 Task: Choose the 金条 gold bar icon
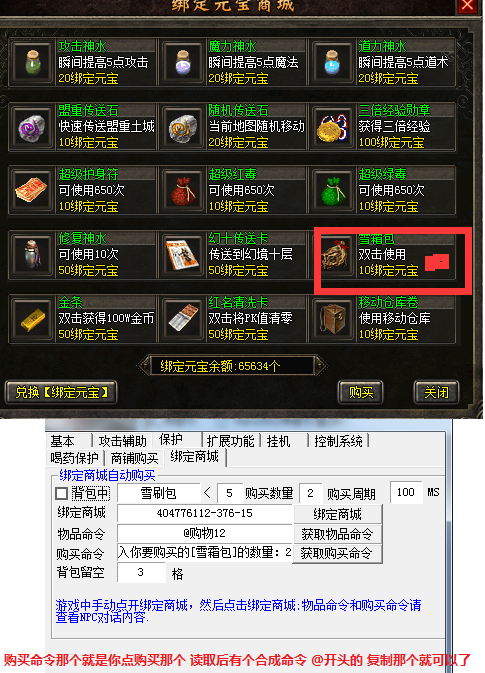click(x=33, y=319)
